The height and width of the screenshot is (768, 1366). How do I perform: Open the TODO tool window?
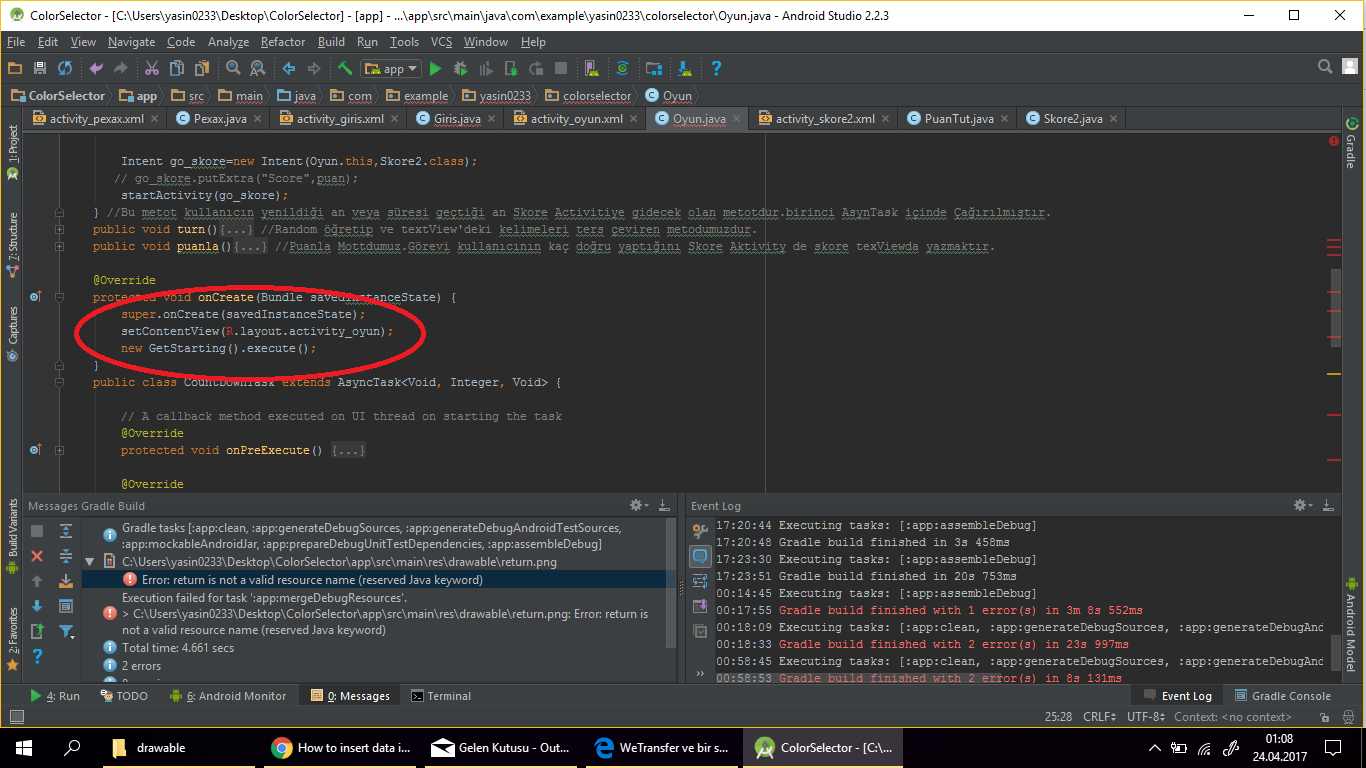123,696
